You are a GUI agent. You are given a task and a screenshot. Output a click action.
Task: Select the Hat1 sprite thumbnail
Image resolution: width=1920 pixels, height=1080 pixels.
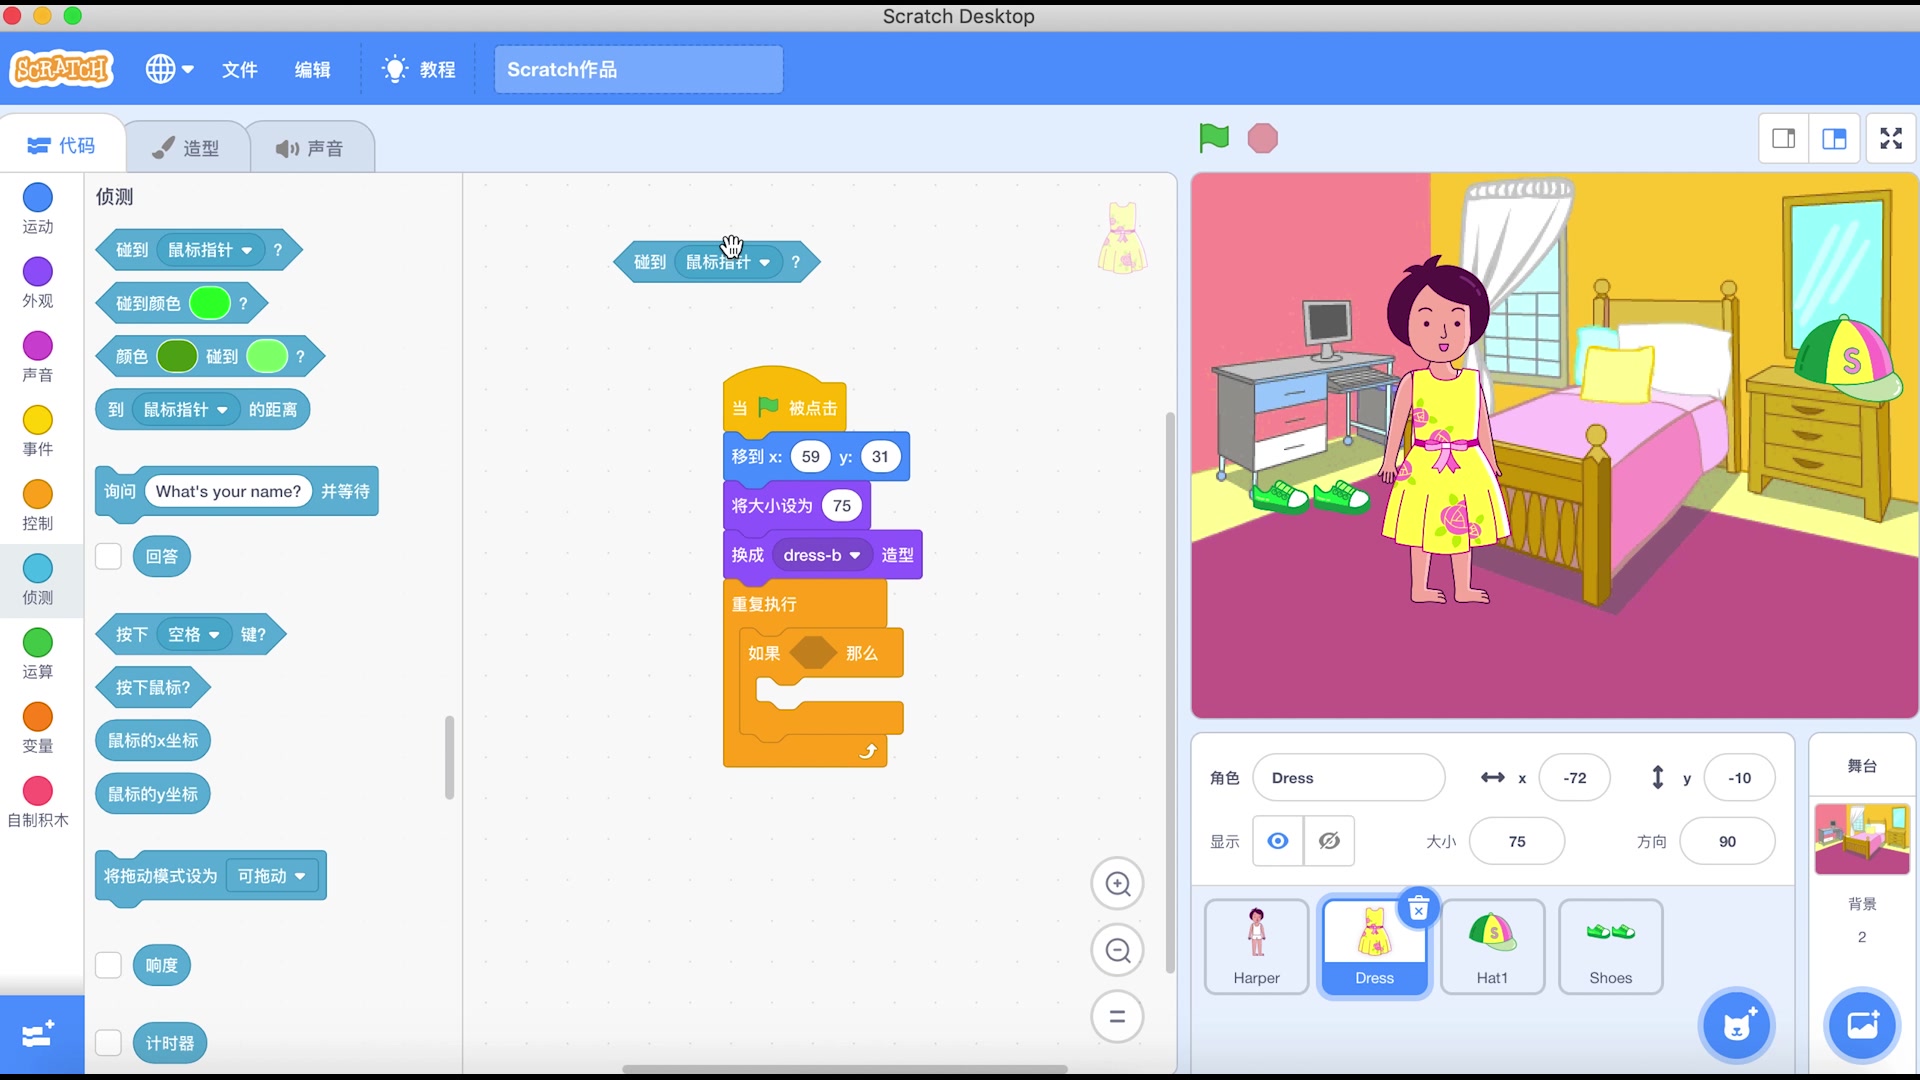[1492, 946]
